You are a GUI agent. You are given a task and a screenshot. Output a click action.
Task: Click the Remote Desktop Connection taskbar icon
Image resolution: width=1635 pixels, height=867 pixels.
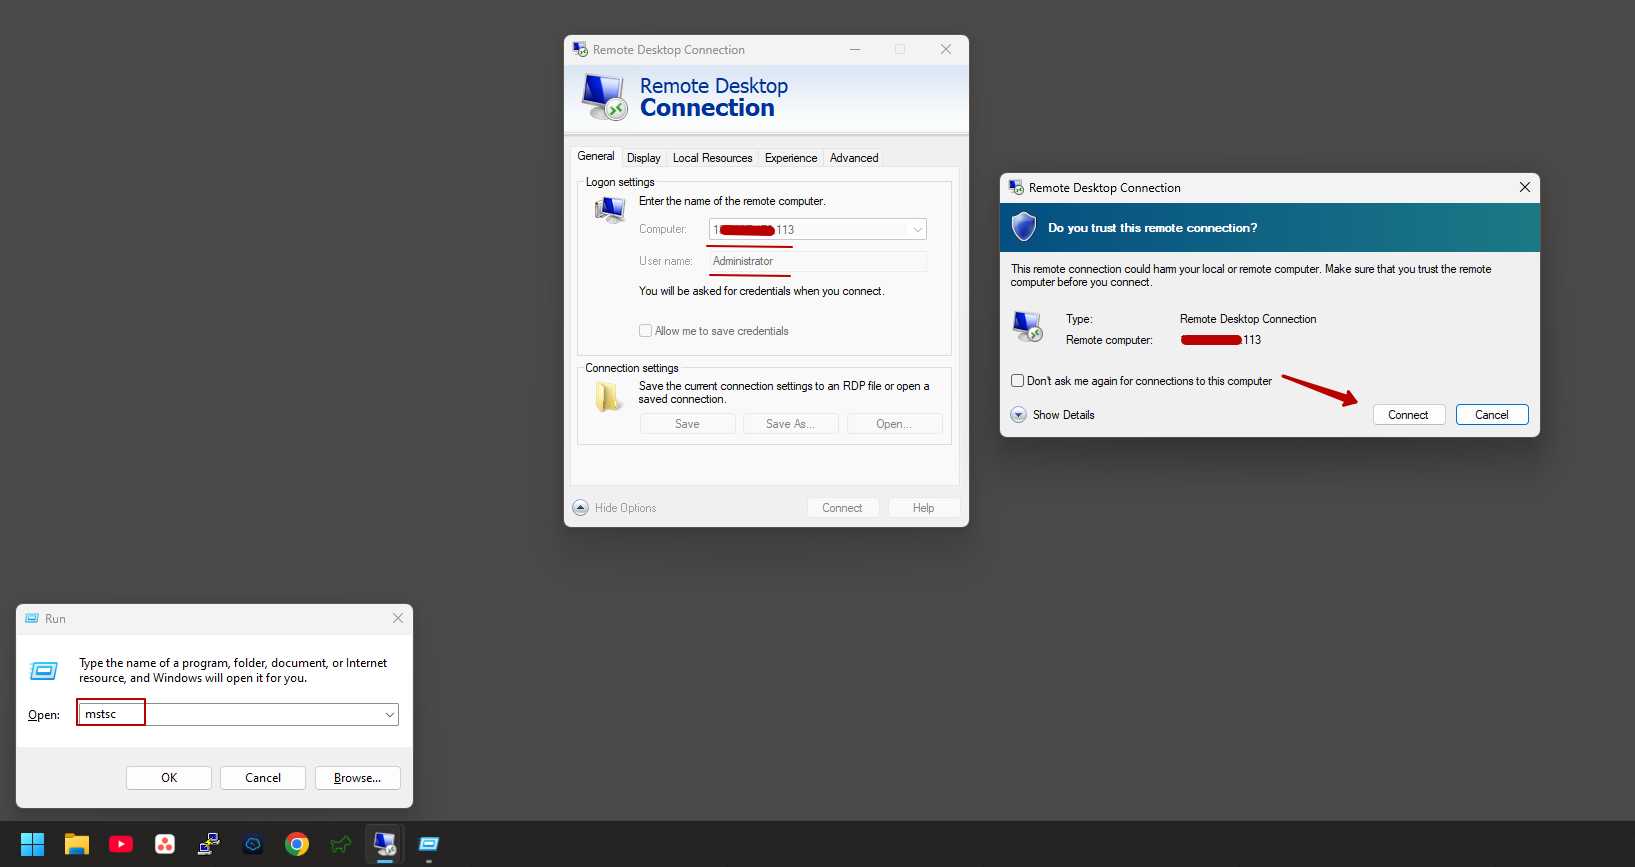[x=385, y=844]
